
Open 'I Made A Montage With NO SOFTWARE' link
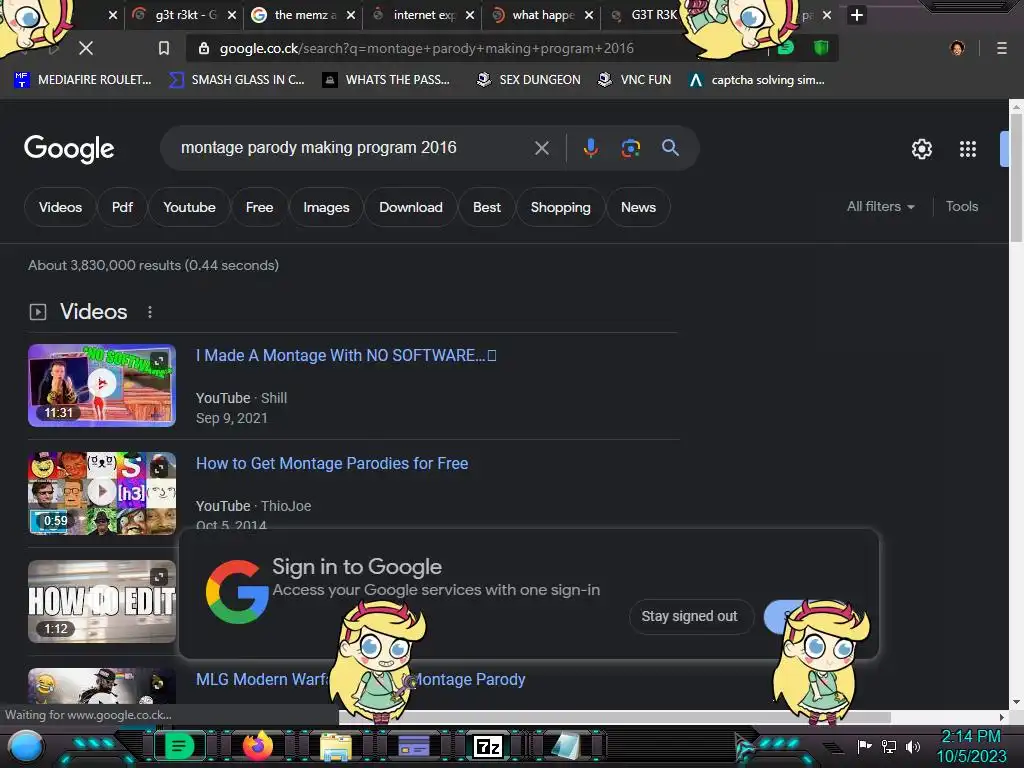click(x=346, y=355)
